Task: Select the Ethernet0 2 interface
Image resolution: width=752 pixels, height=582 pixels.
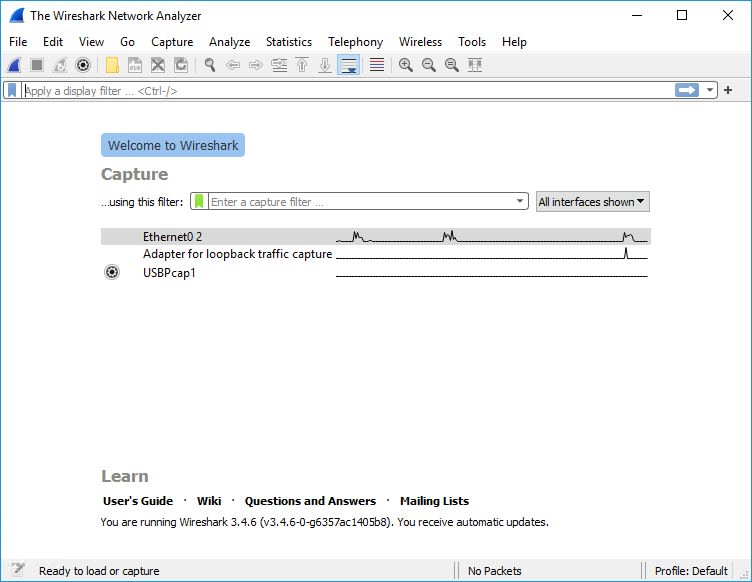Action: 376,236
